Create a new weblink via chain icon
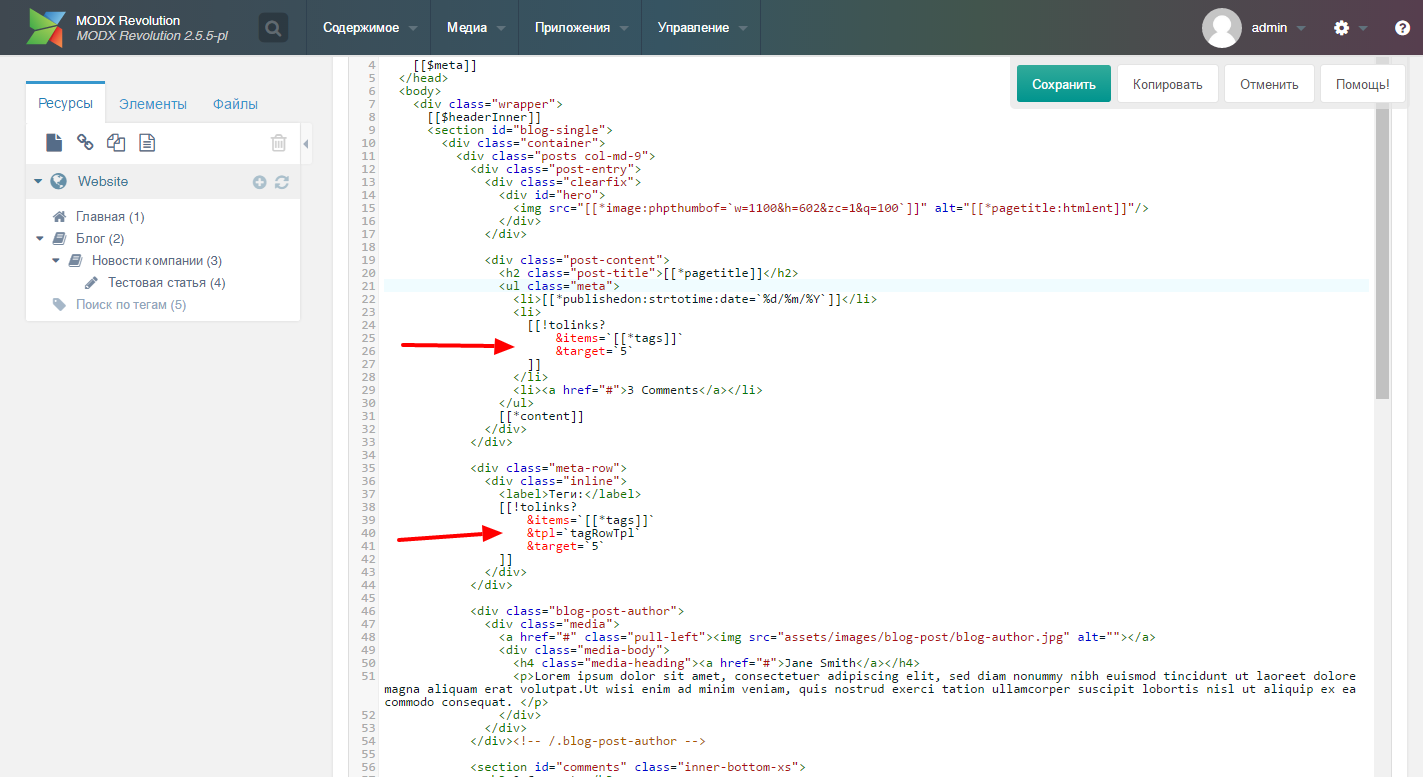The width and height of the screenshot is (1423, 777). coord(86,143)
